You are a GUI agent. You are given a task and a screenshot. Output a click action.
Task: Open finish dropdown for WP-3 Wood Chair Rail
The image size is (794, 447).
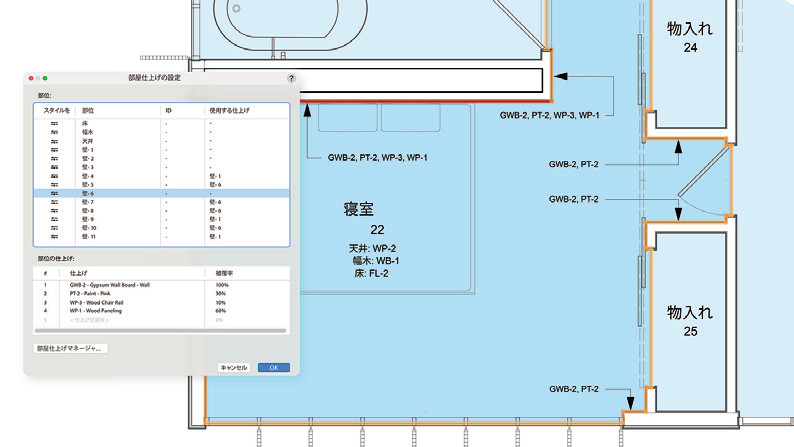click(x=96, y=303)
